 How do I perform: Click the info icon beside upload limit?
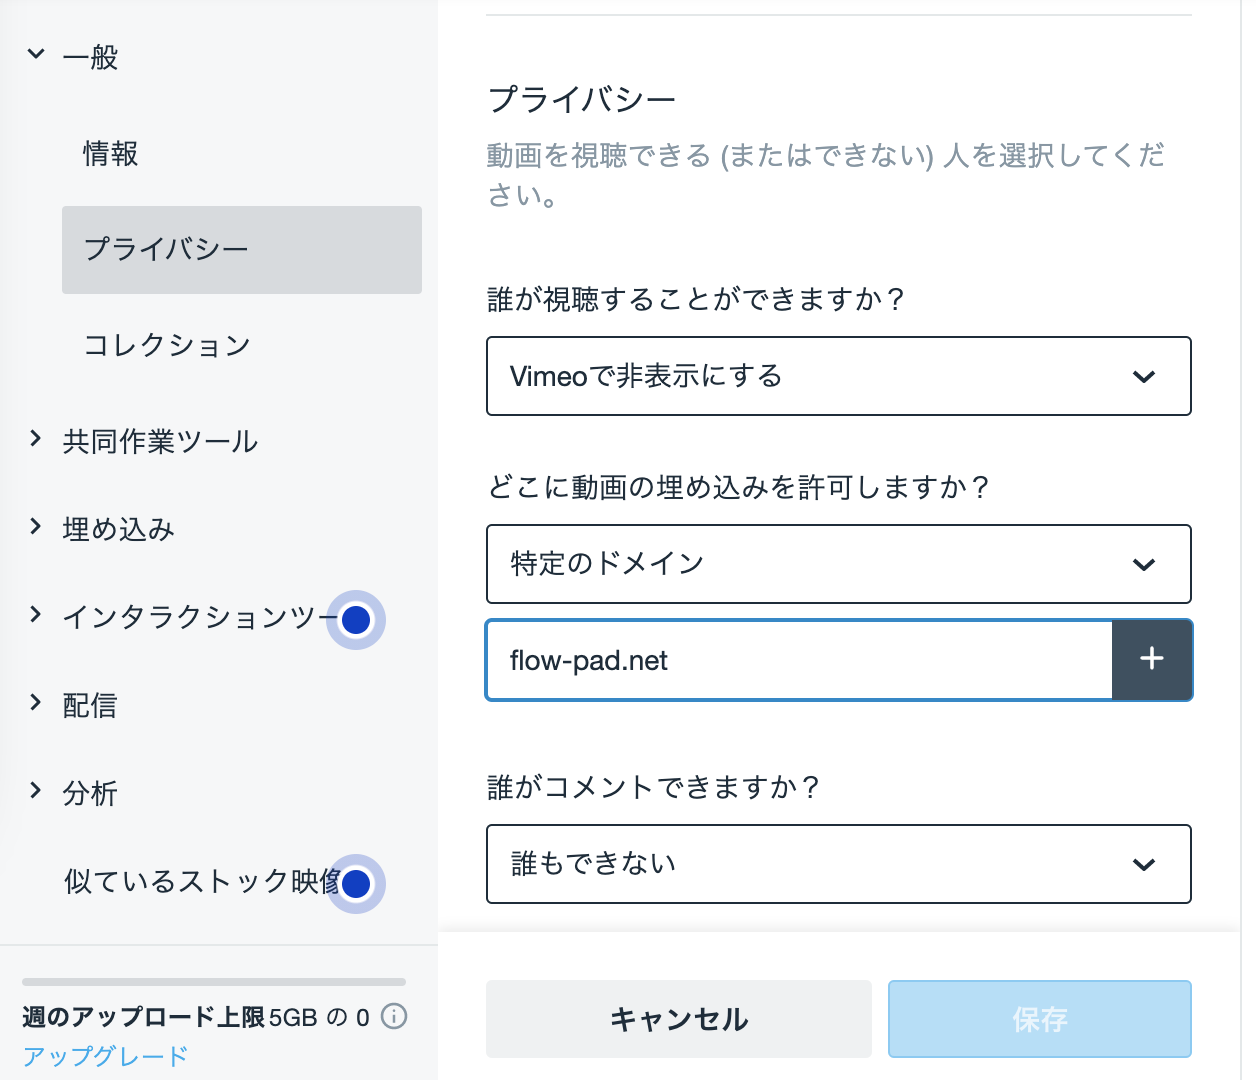(x=395, y=1017)
